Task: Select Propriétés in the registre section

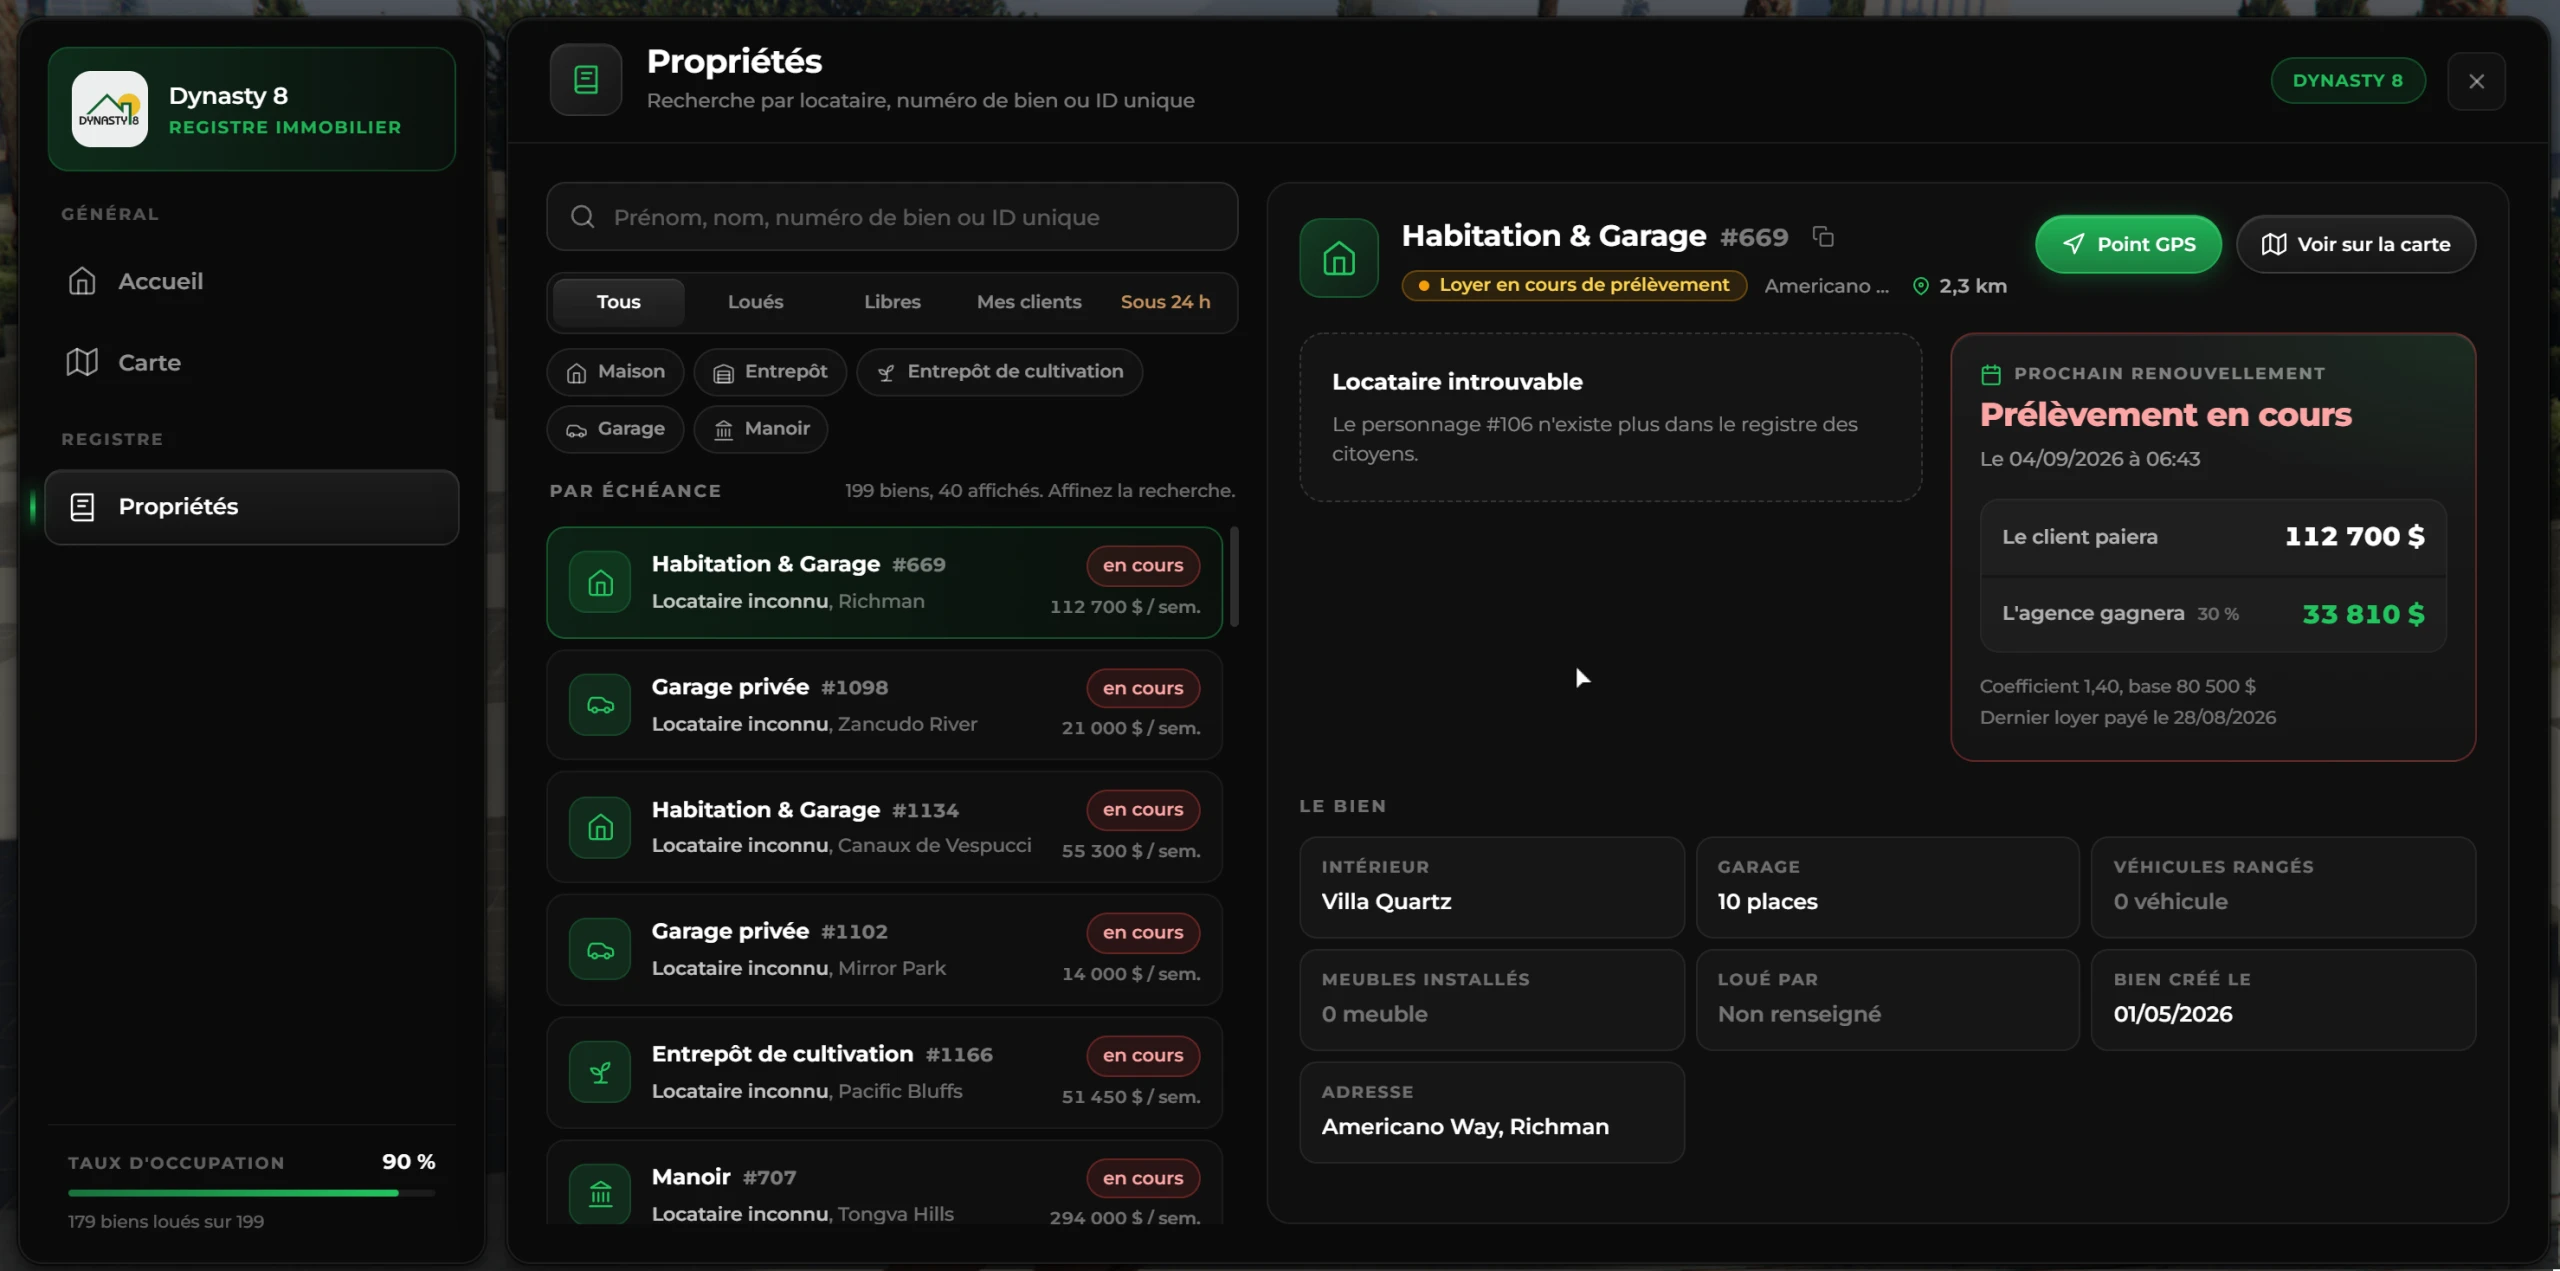Action: pos(252,507)
